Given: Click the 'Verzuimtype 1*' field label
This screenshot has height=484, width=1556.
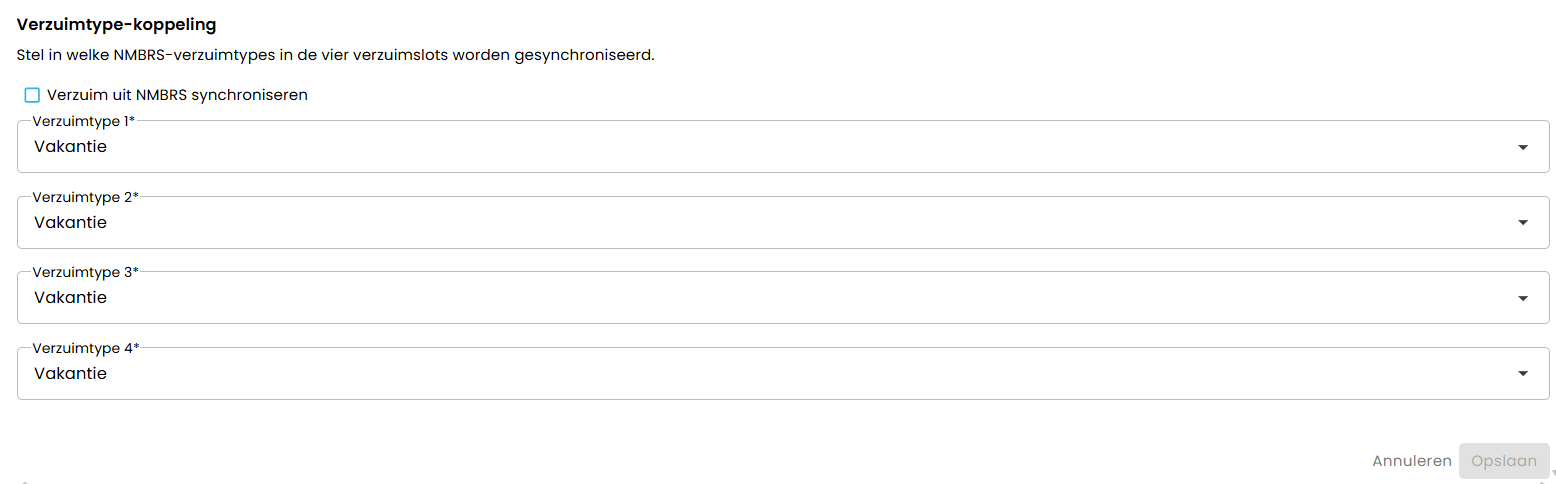Looking at the screenshot, I should [84, 121].
